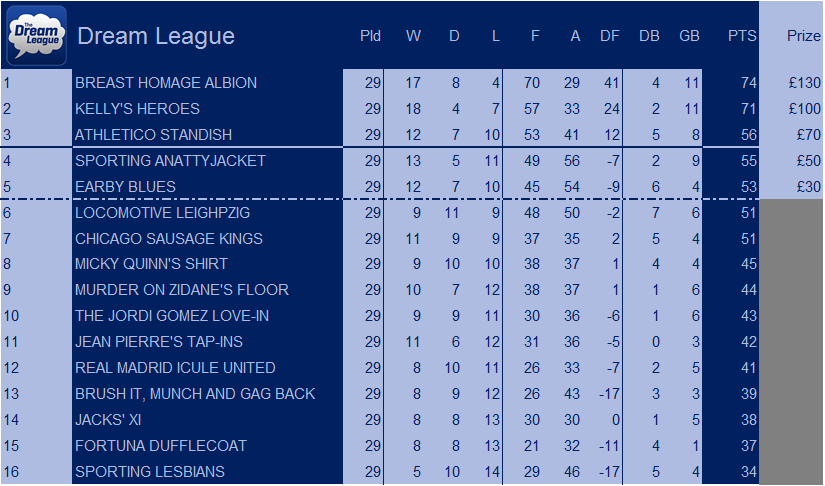The height and width of the screenshot is (486, 825).
Task: Select team BREAST HOMAGE ALBION
Action: point(166,83)
